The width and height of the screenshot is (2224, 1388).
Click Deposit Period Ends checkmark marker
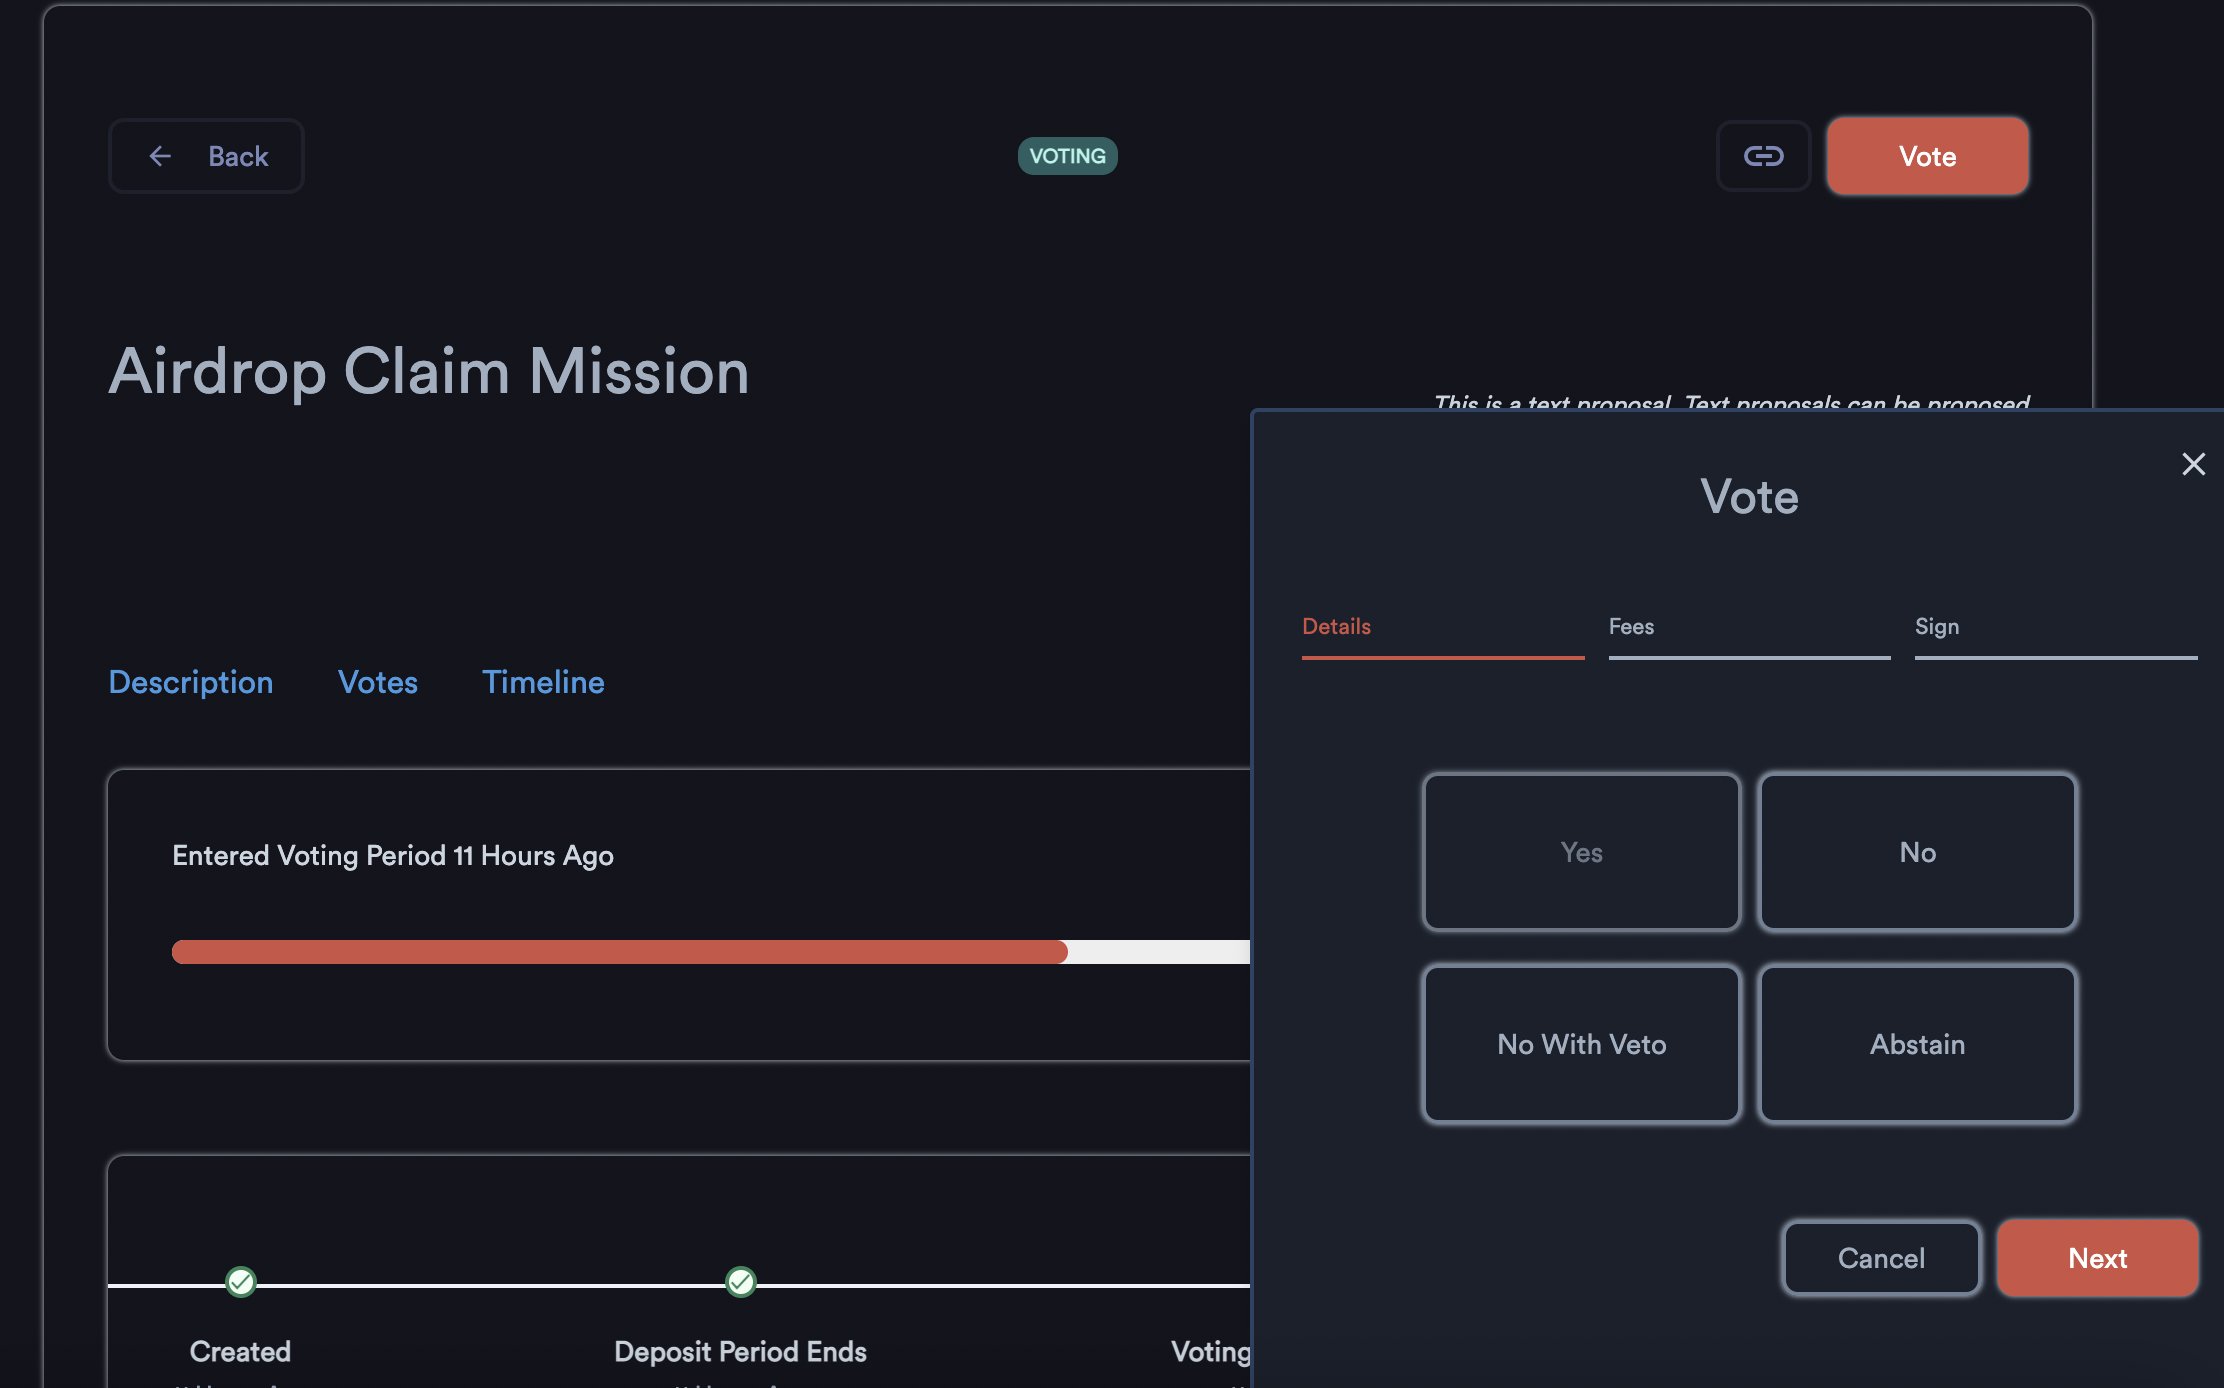740,1281
